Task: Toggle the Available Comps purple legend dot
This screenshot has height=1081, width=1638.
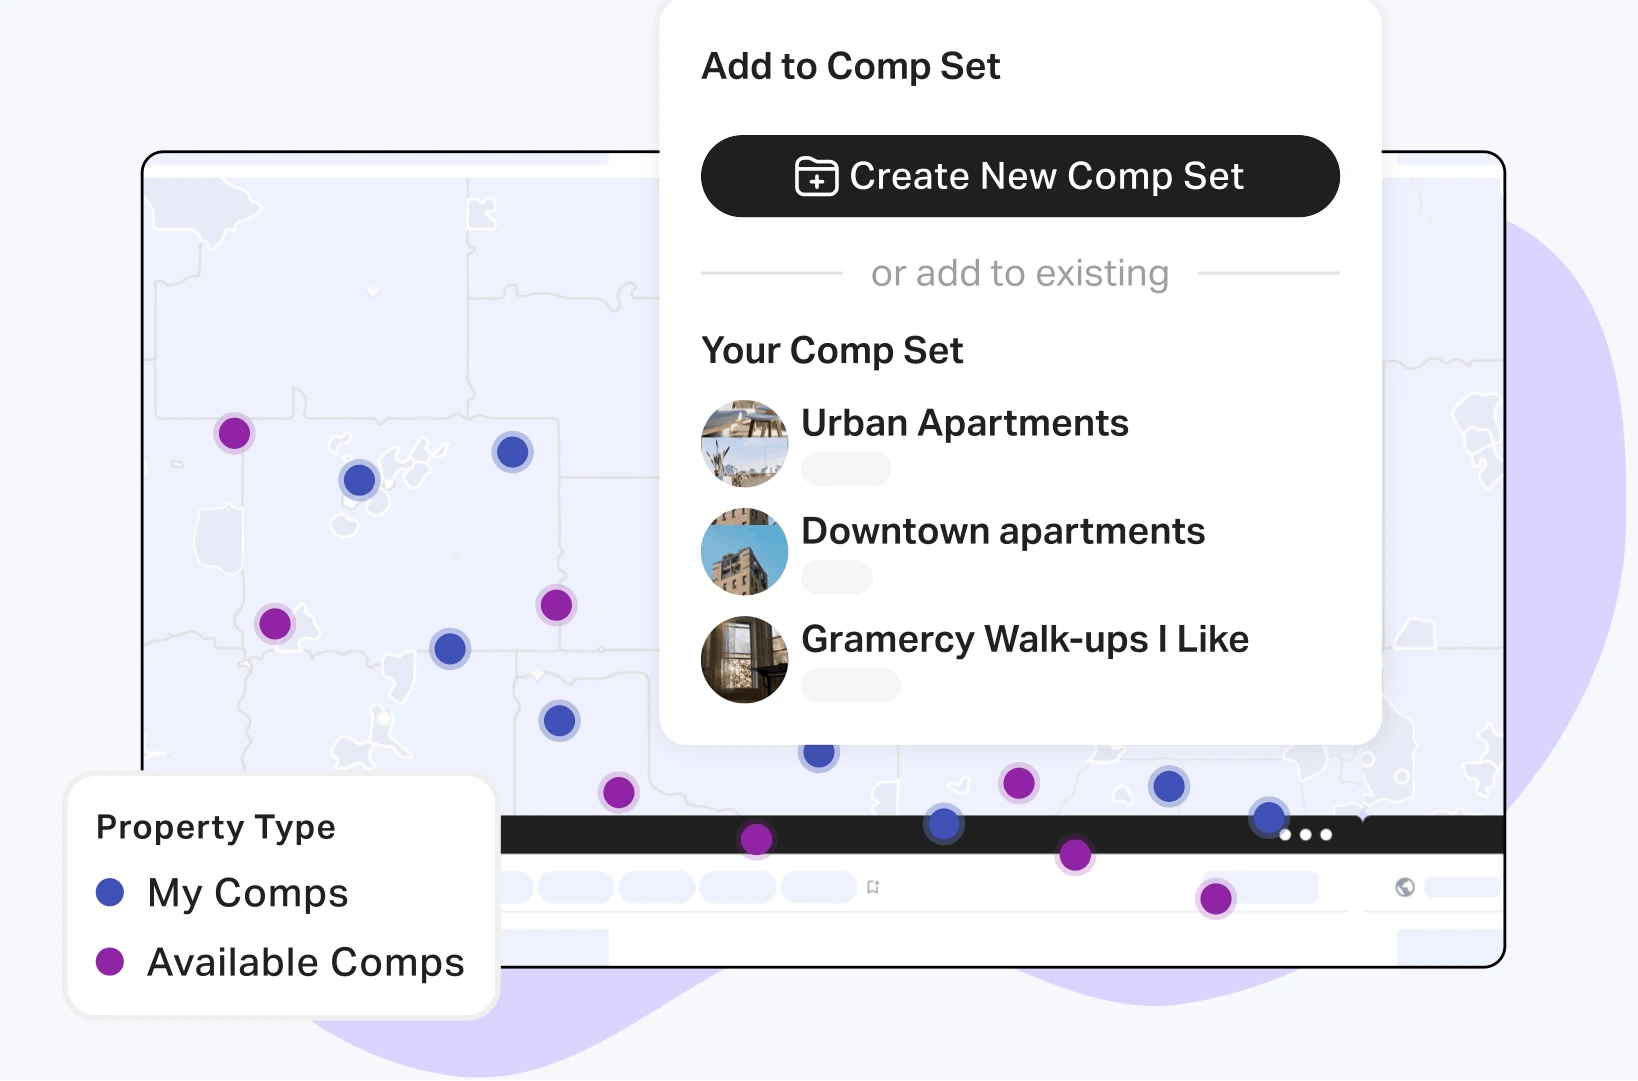Action: pyautogui.click(x=110, y=961)
